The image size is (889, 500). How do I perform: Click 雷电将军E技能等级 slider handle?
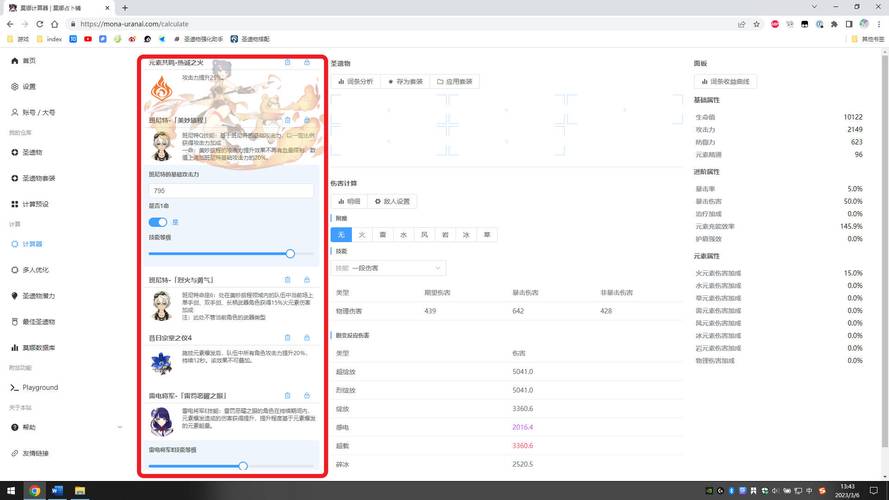[243, 466]
